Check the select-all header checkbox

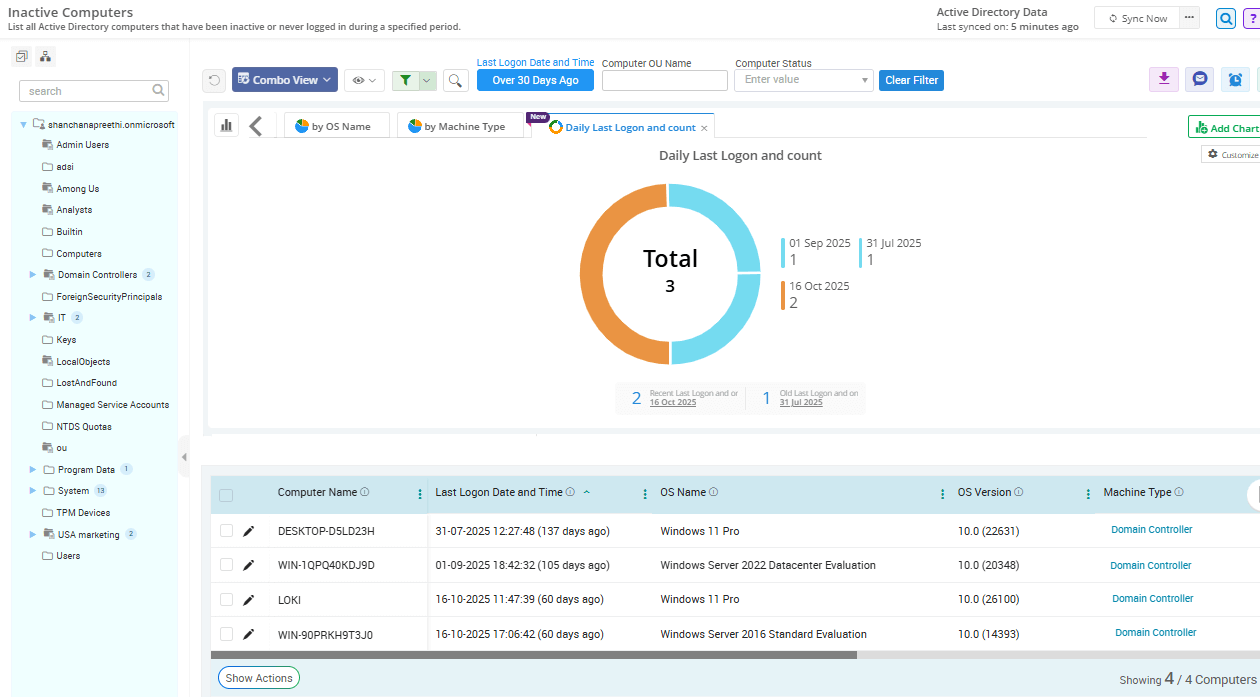(226, 495)
